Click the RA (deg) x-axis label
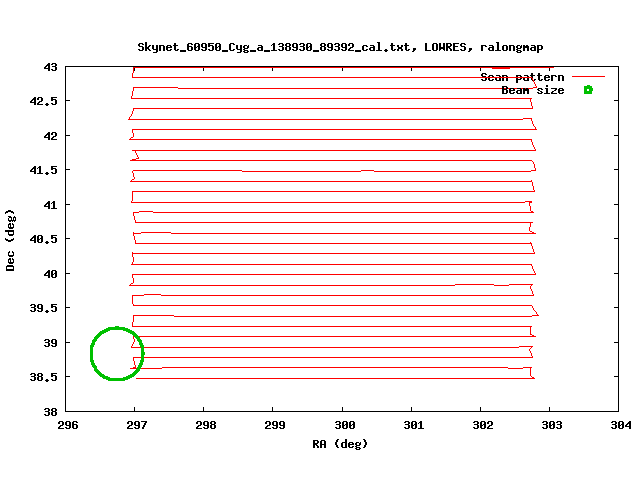Viewport: 640px width, 480px height. point(340,443)
